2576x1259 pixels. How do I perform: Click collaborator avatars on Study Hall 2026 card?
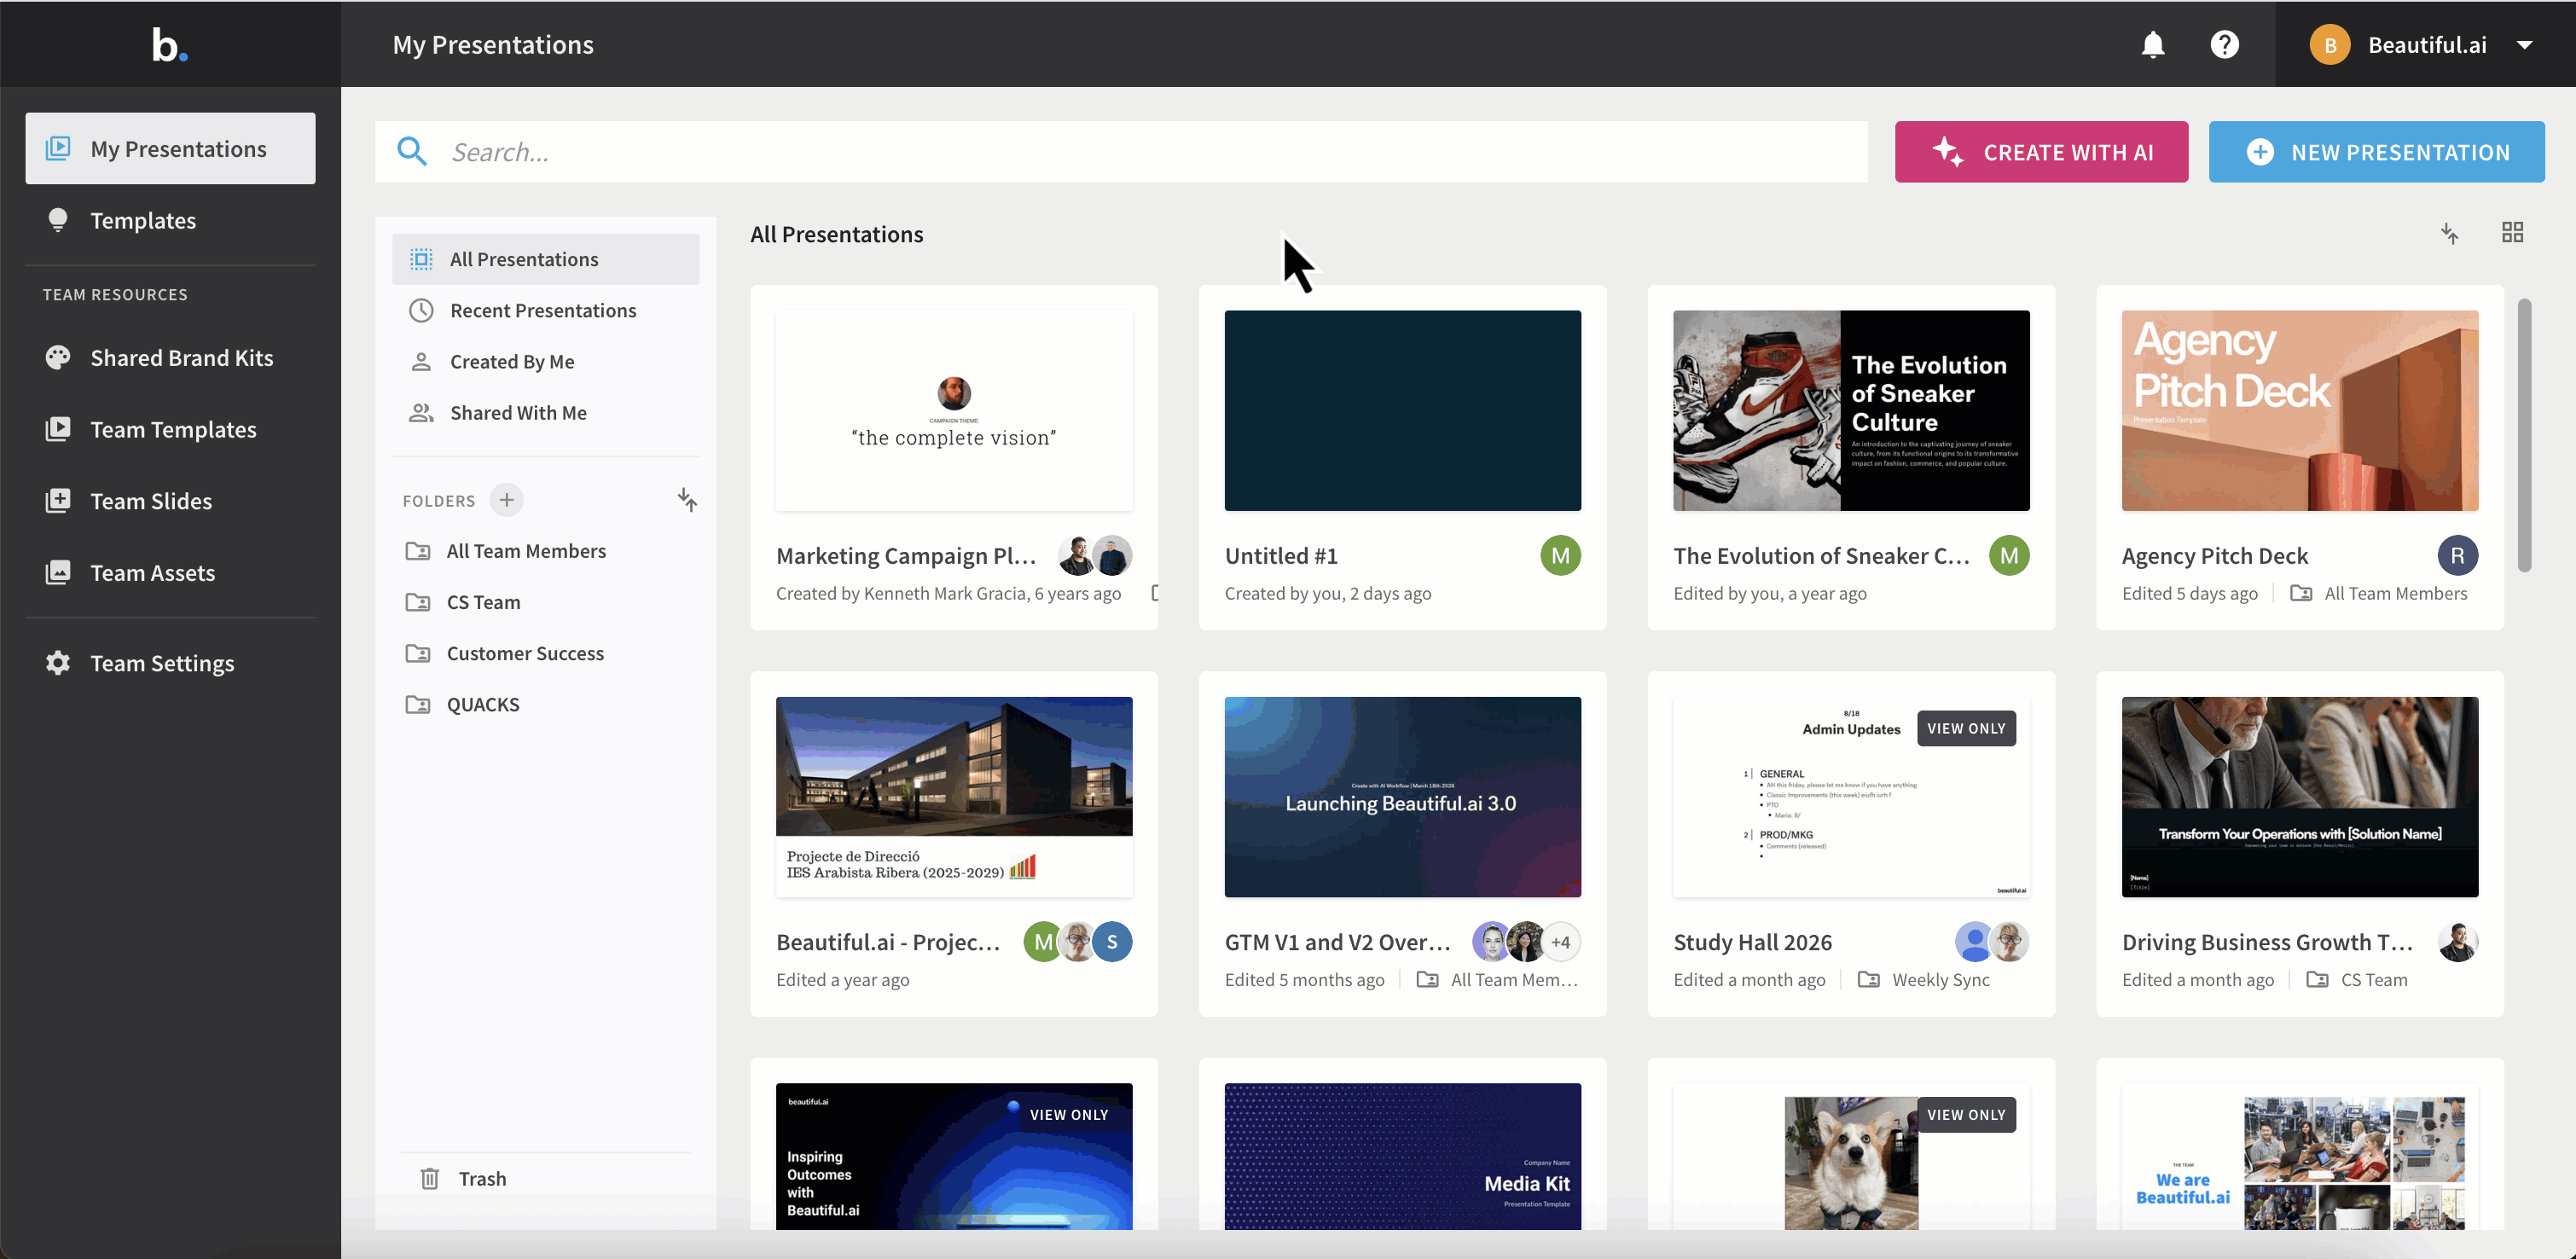coord(1991,942)
